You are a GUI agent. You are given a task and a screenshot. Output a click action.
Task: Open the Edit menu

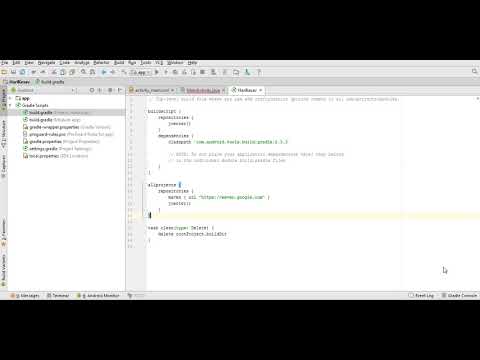16,63
